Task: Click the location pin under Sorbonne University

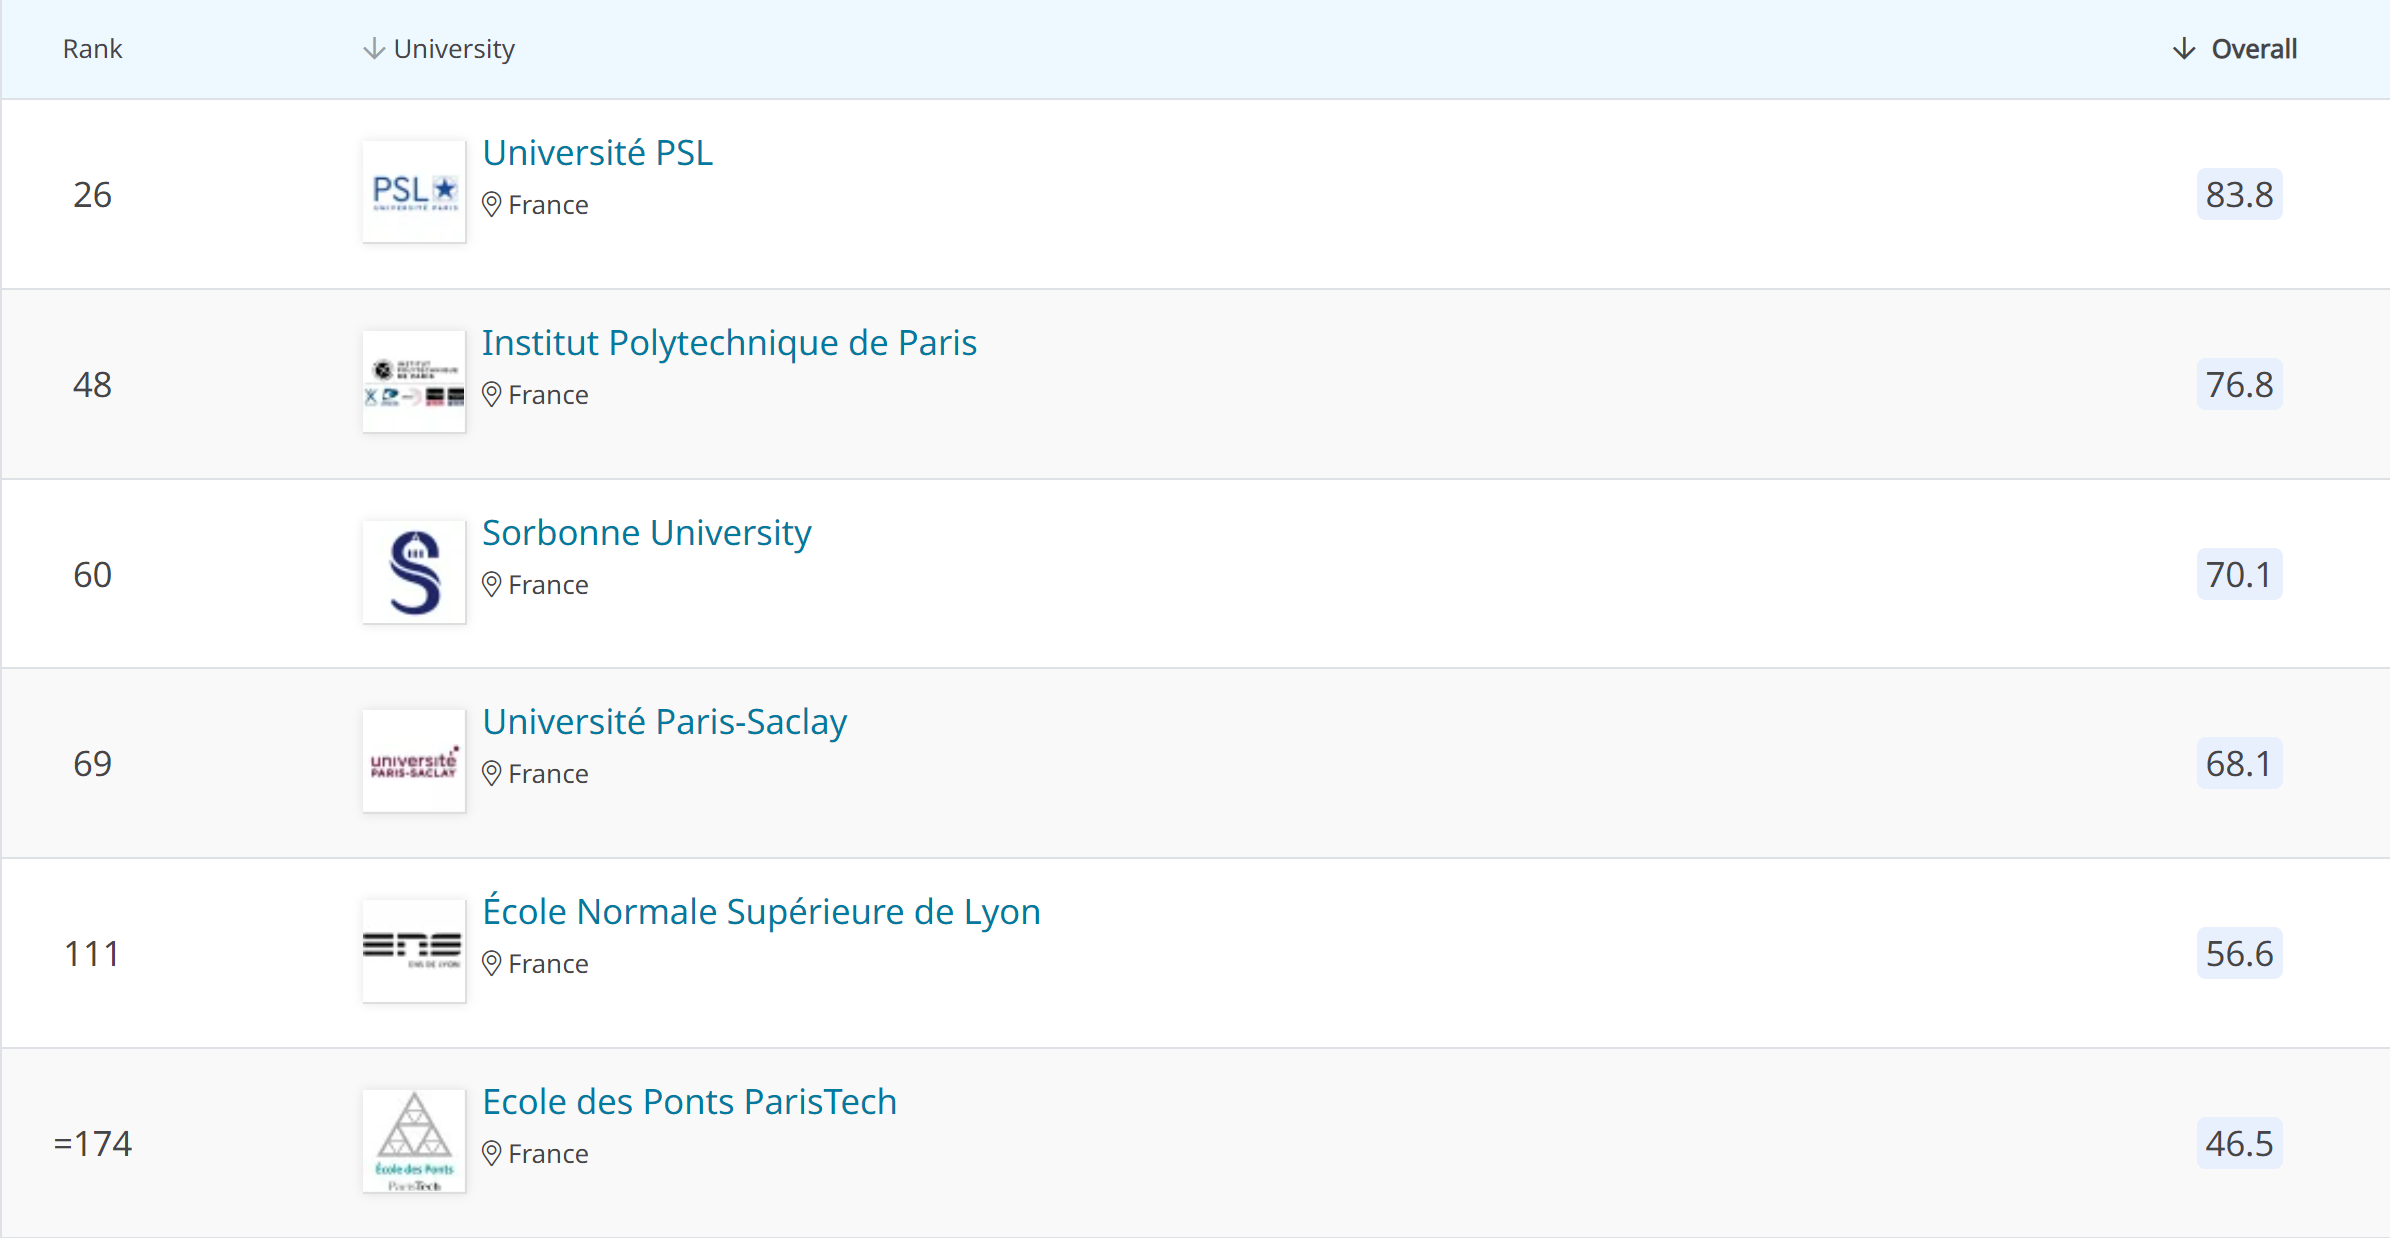Action: click(x=491, y=584)
